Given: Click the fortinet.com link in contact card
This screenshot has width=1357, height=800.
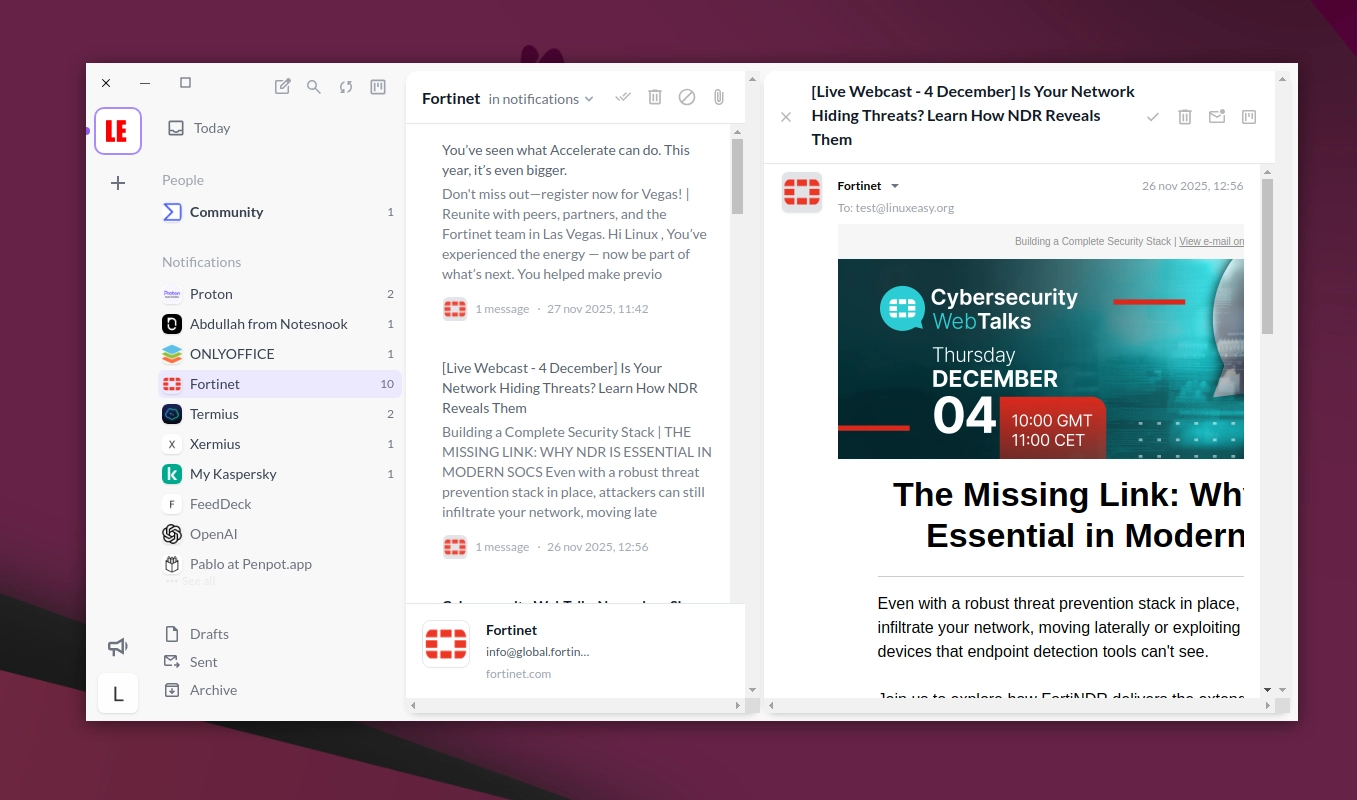Looking at the screenshot, I should [518, 674].
